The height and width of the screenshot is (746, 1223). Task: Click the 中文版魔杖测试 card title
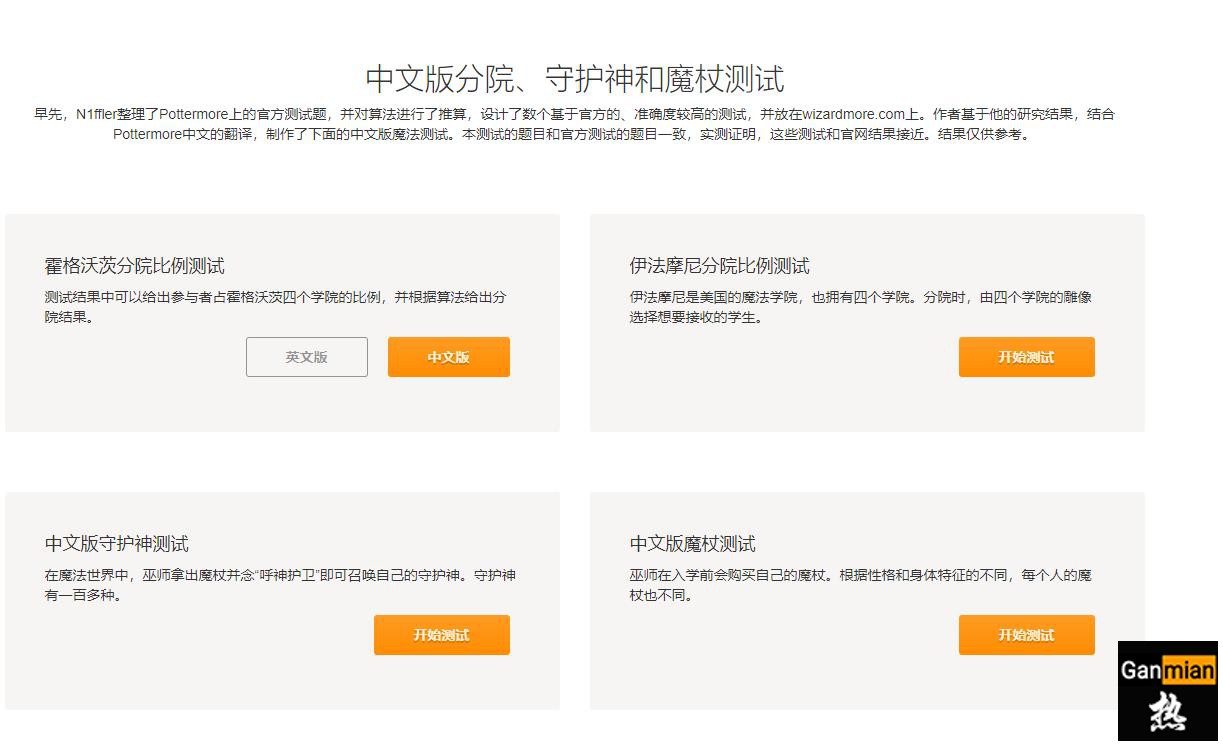coord(693,544)
